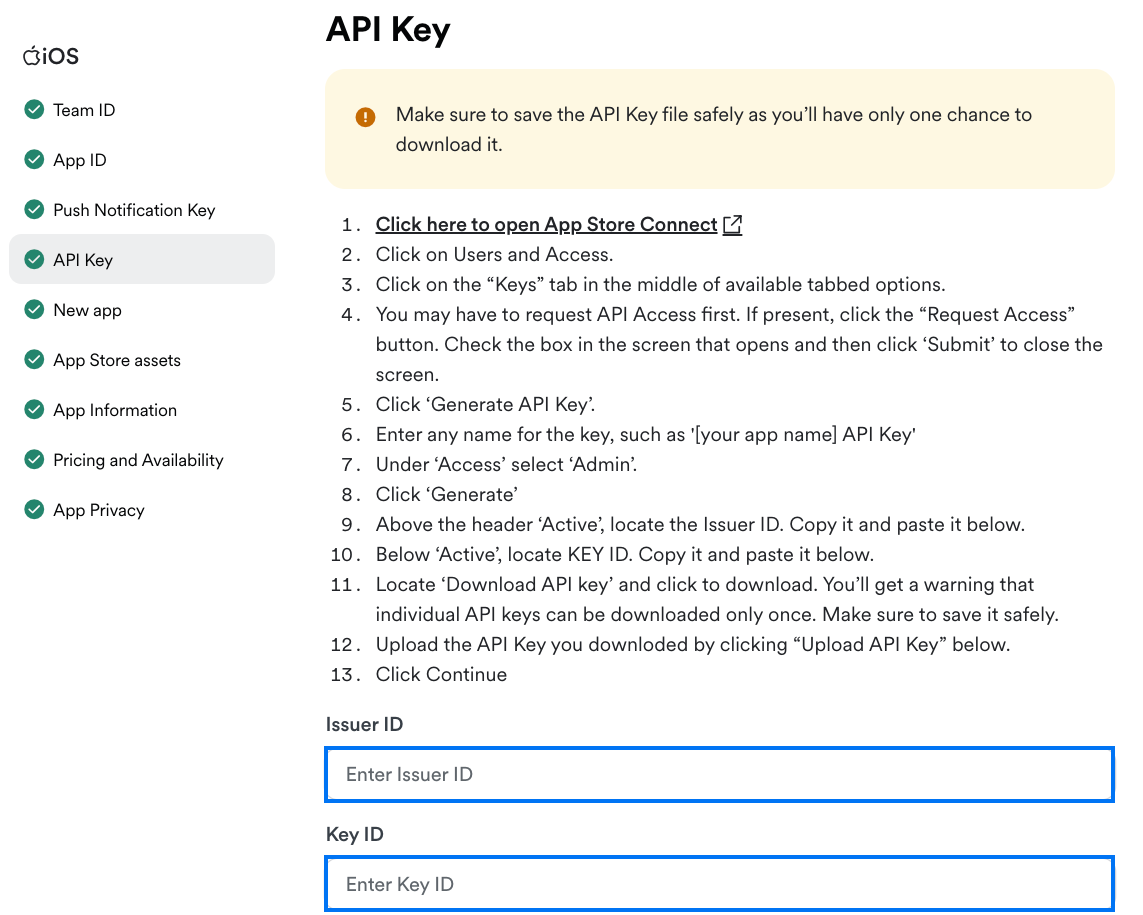Click the external link icon after App Store Connect

pos(732,224)
